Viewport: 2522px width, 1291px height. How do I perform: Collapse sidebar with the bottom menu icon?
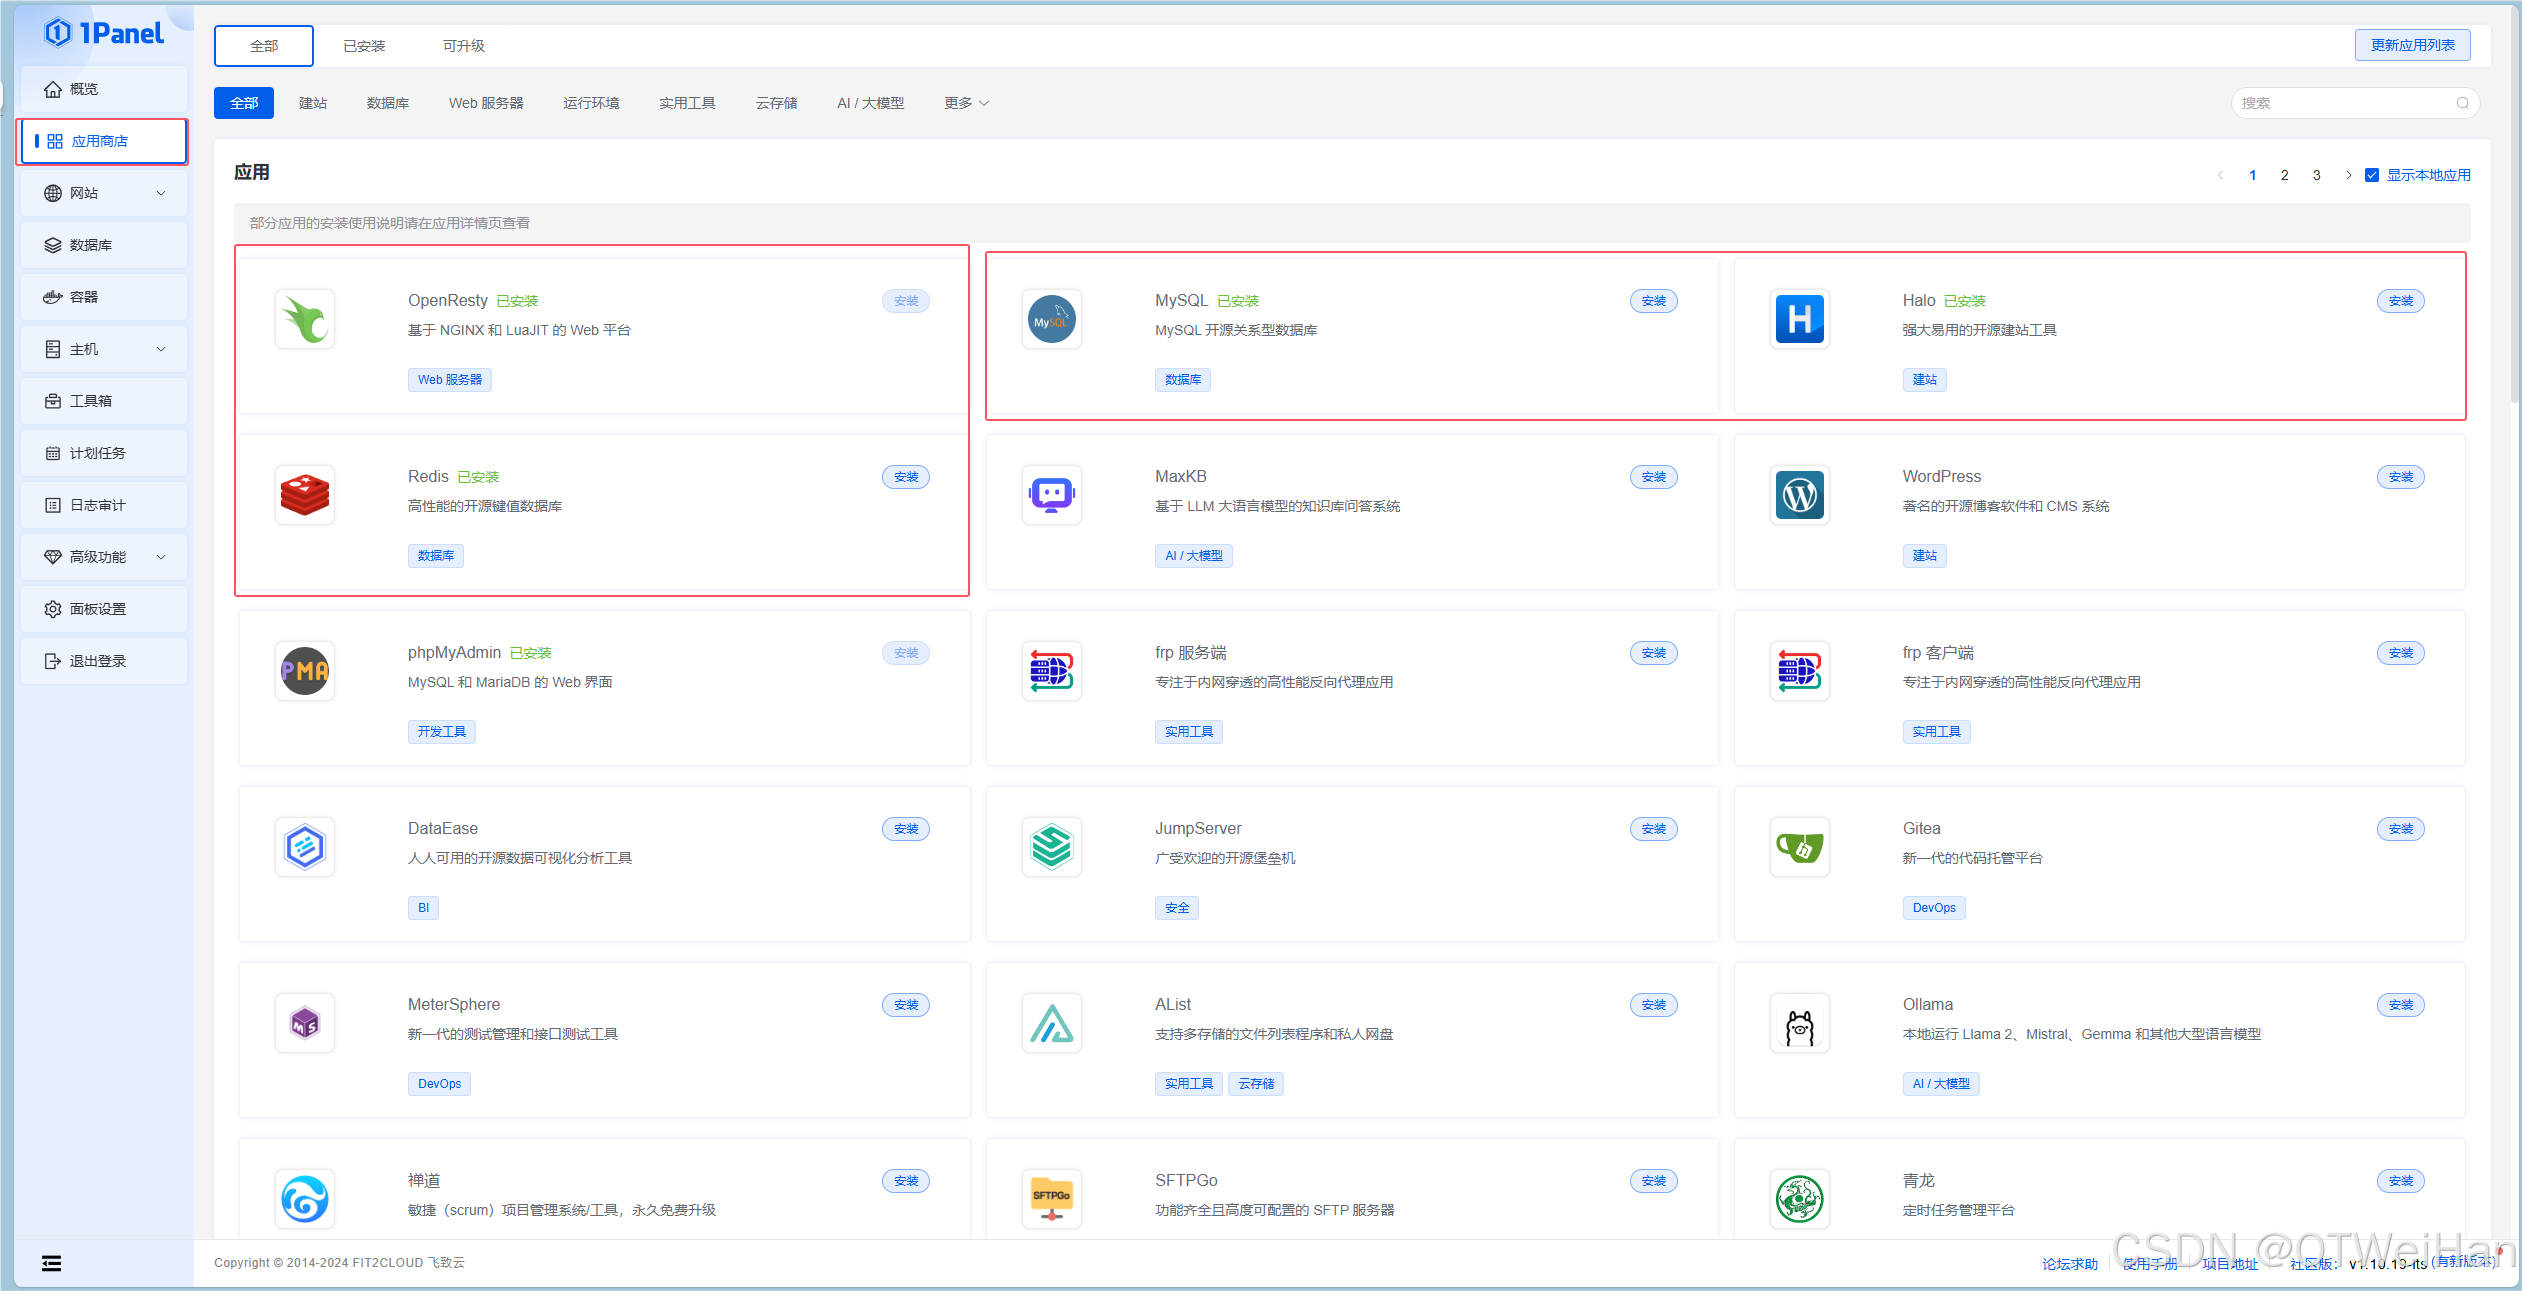pos(52,1264)
